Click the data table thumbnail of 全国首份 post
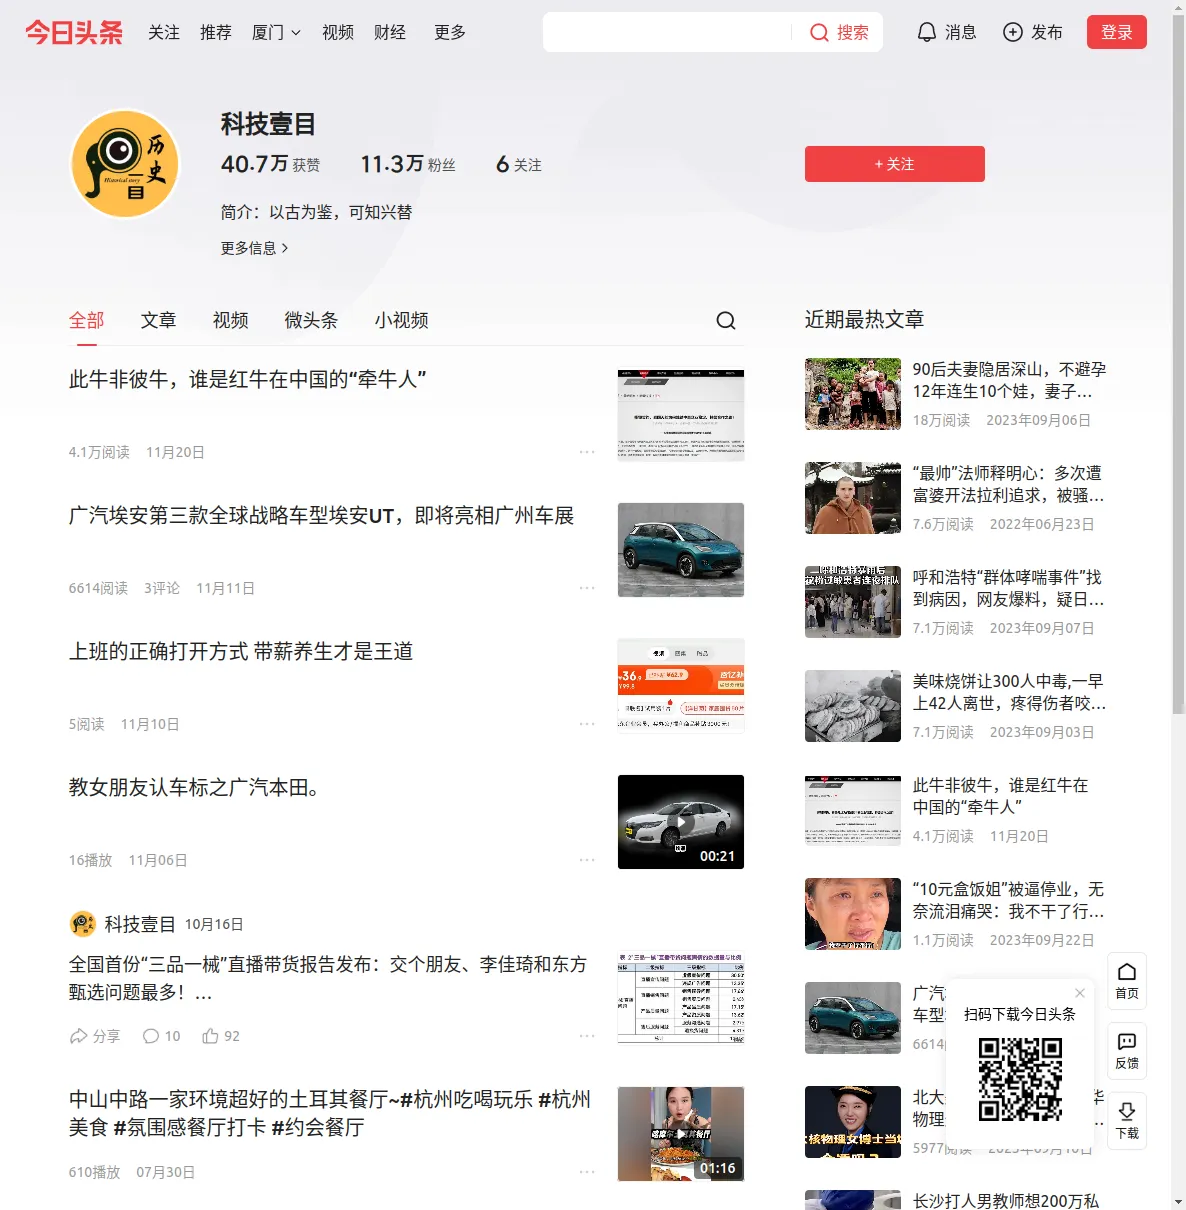Image resolution: width=1186 pixels, height=1210 pixels. click(681, 998)
